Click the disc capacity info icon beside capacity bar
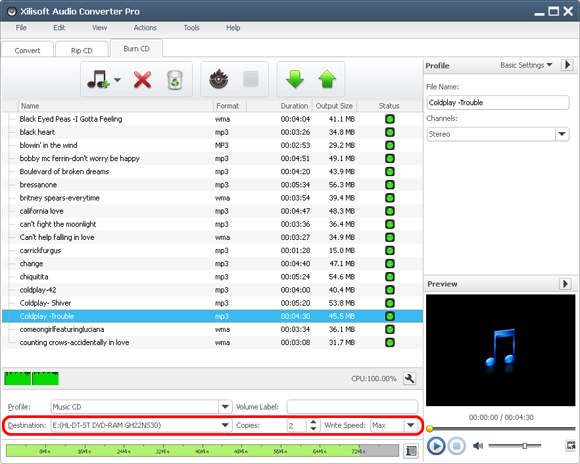Viewport: 580px width, 464px height. [411, 451]
